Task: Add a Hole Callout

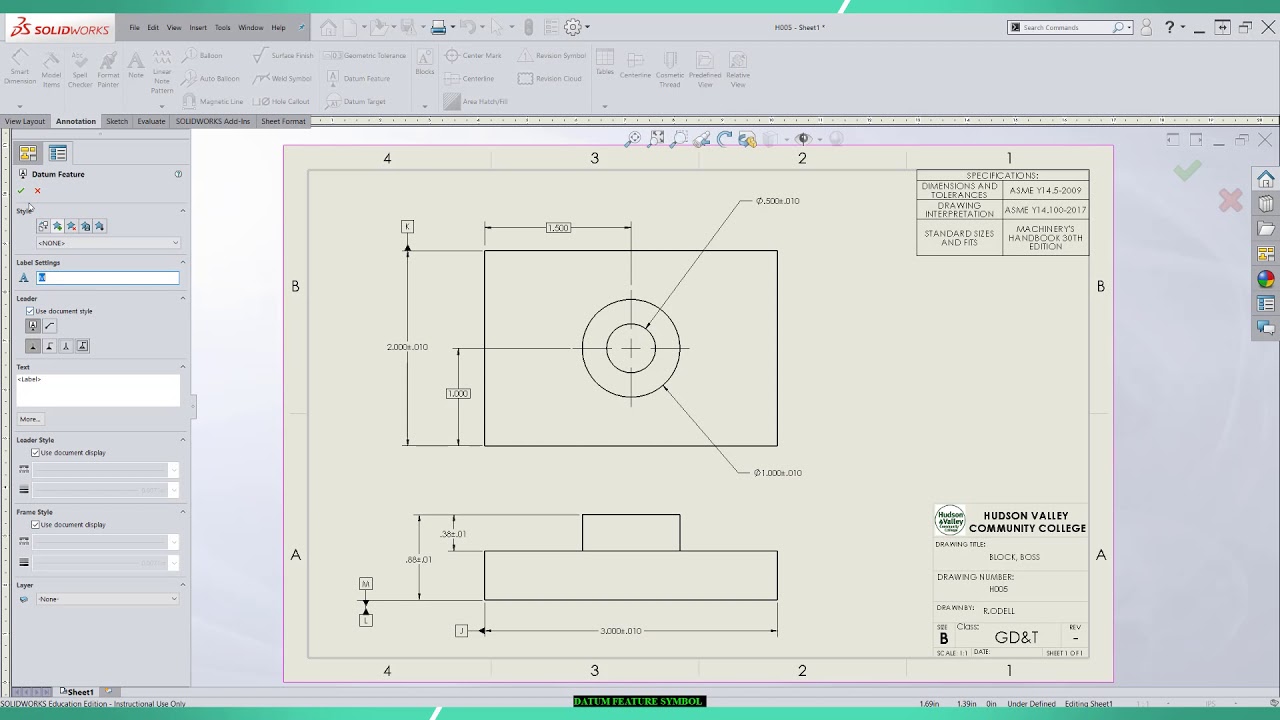Action: pos(282,101)
